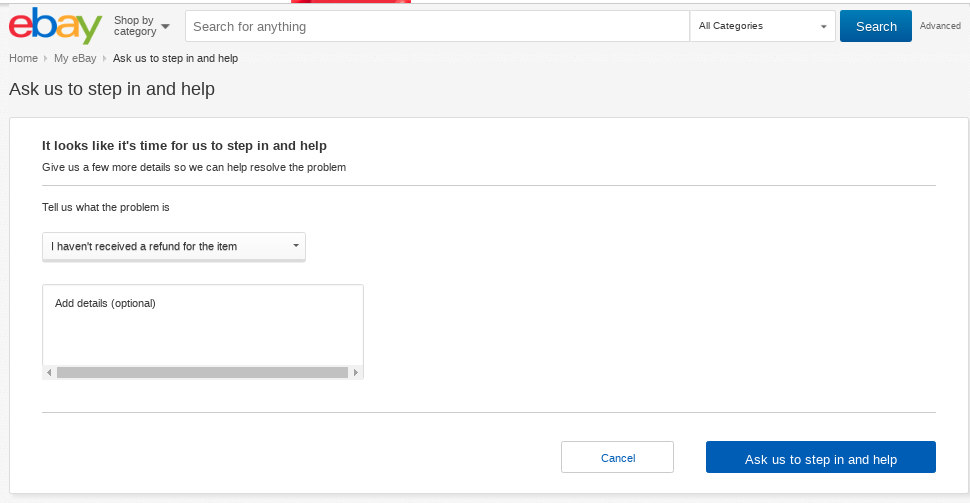Click the details box left scroll arrow

pos(48,372)
